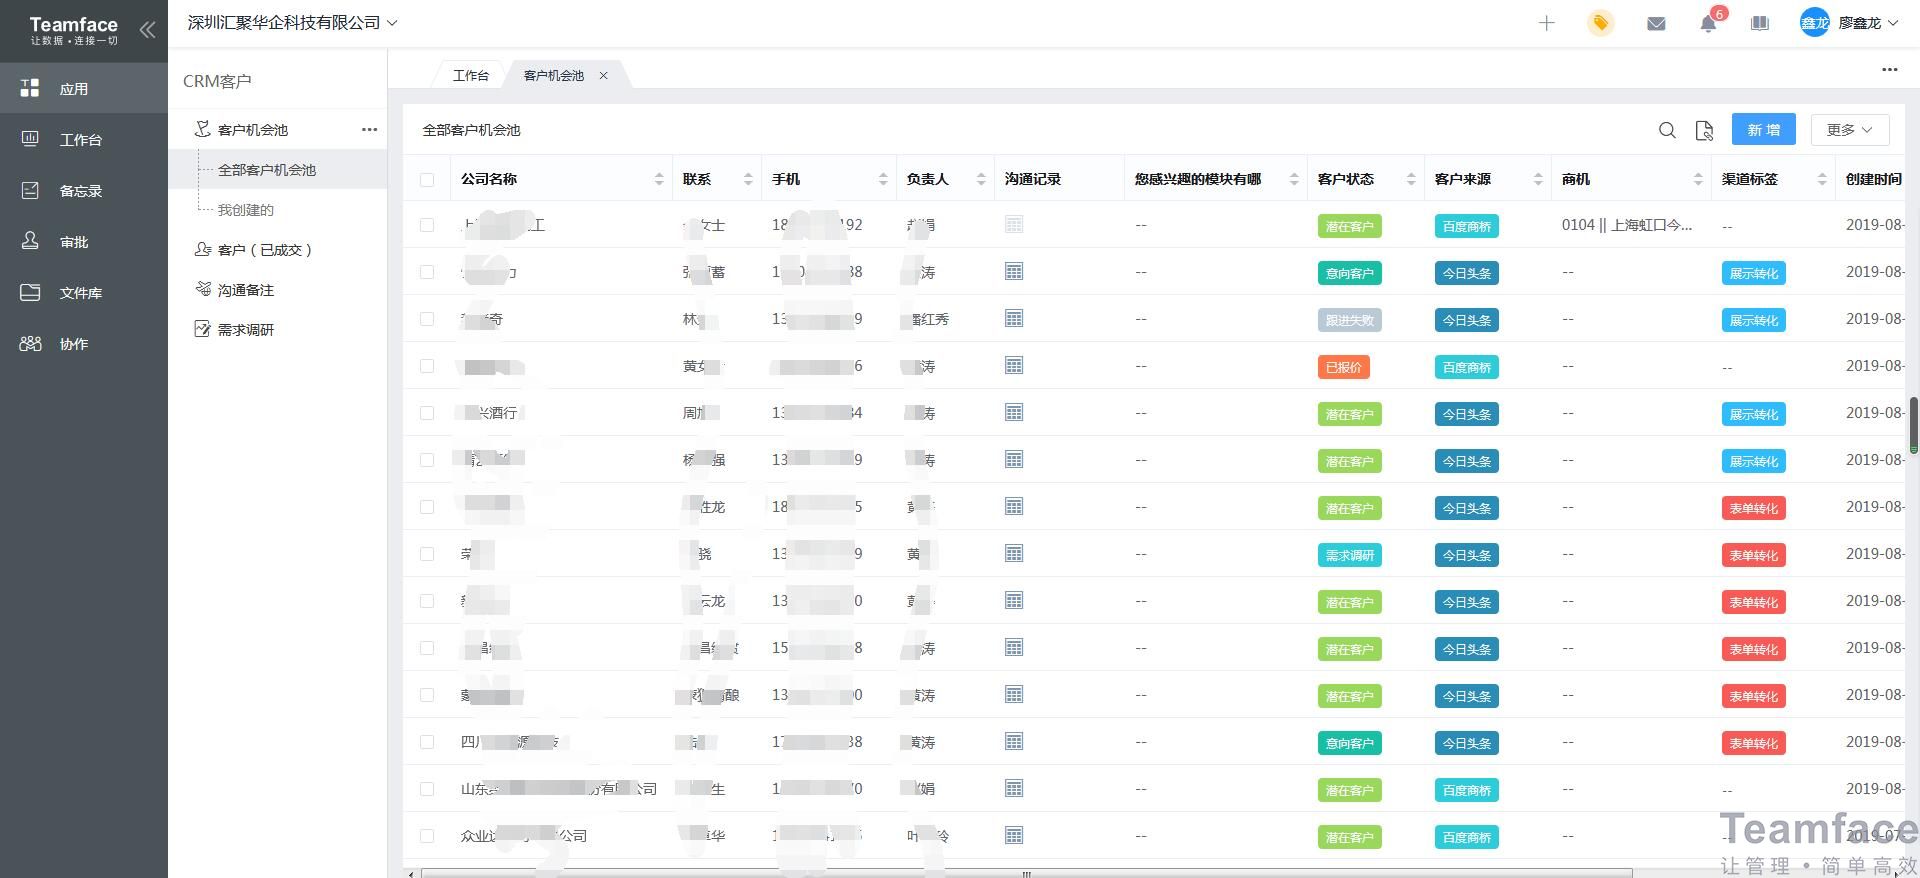Screen dimensions: 1920x878
Task: Open the mail envelope icon
Action: click(x=1656, y=23)
